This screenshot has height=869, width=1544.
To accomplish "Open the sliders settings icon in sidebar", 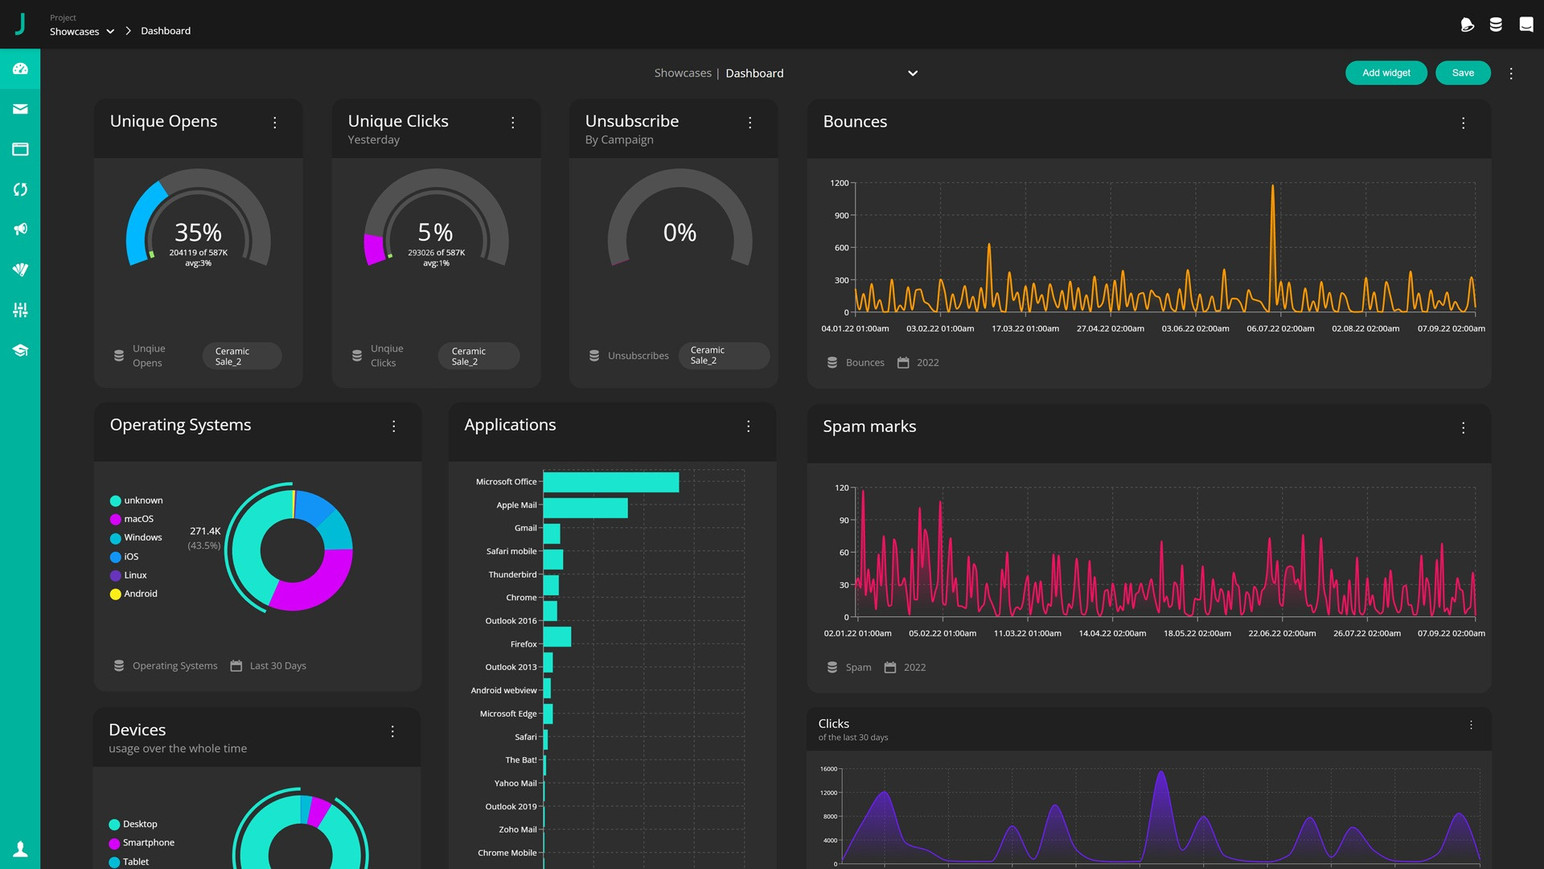I will (x=20, y=310).
